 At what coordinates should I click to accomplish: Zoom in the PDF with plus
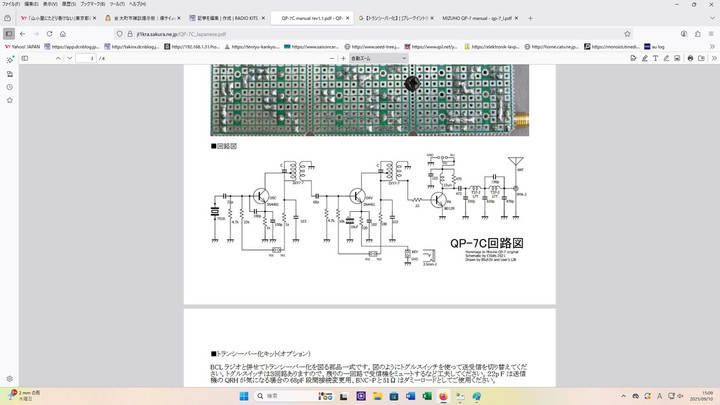coord(343,58)
